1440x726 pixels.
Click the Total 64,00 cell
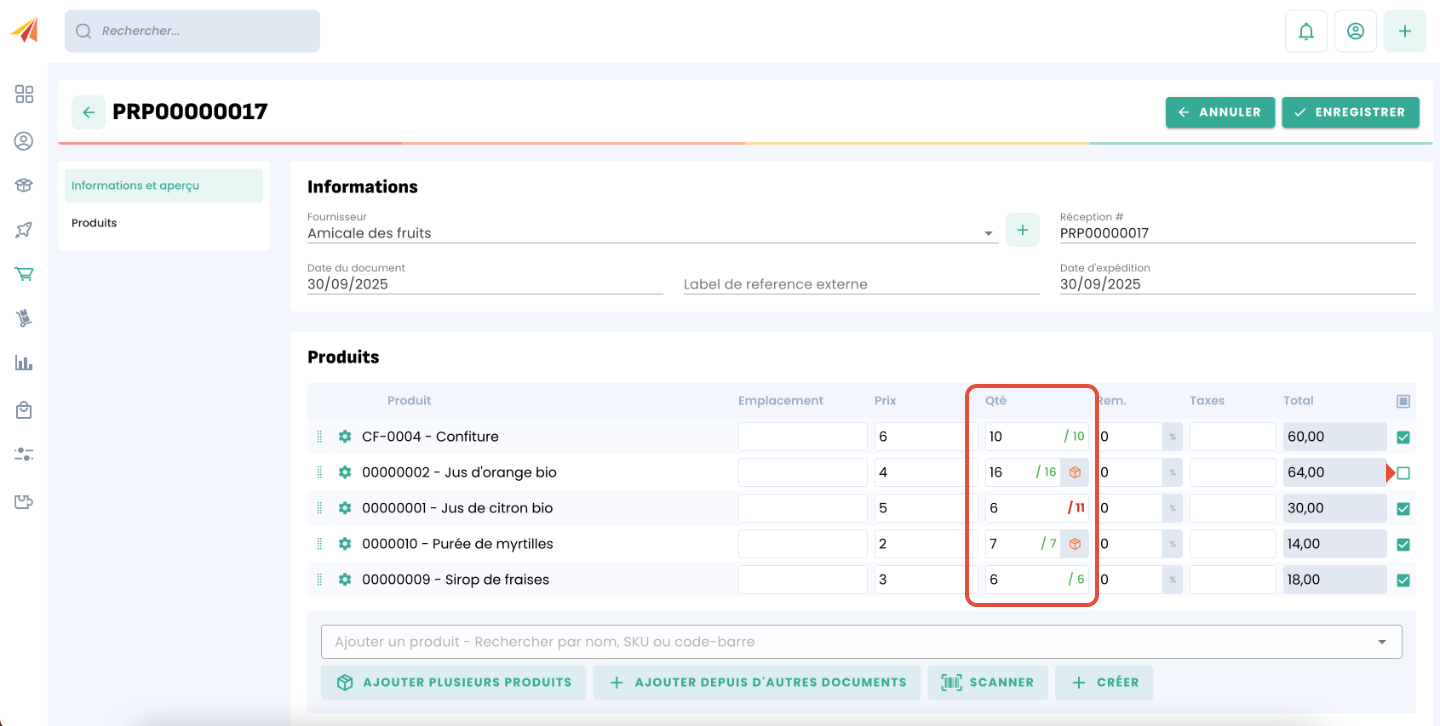click(1335, 472)
